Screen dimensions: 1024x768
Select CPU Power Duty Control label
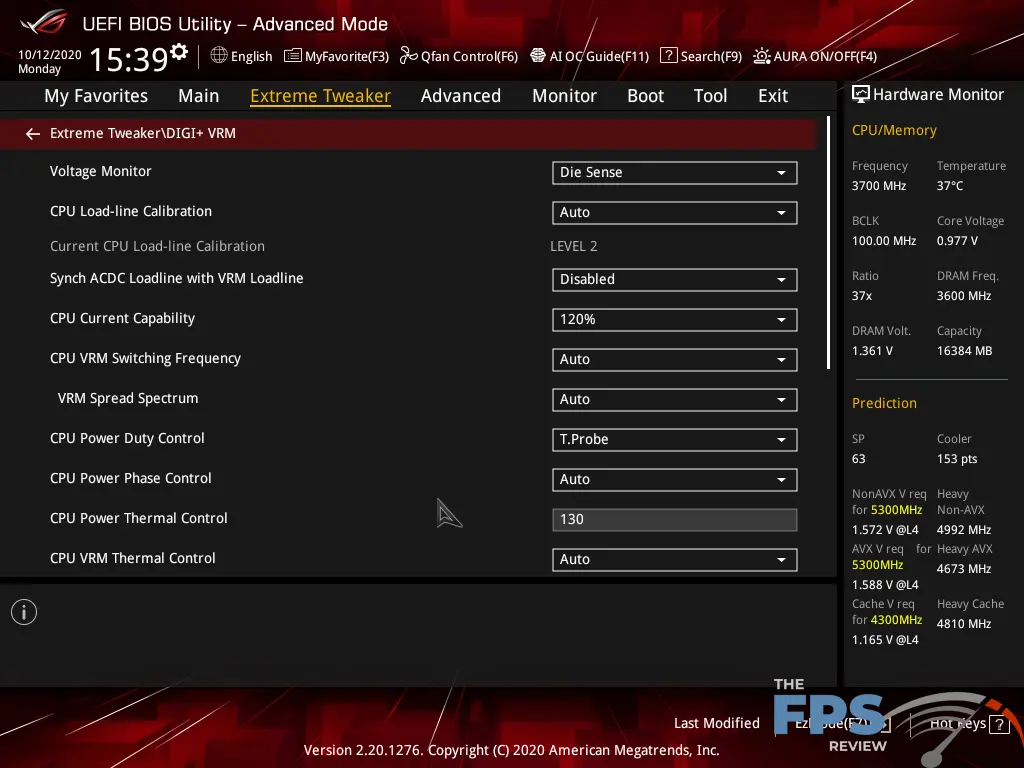127,438
